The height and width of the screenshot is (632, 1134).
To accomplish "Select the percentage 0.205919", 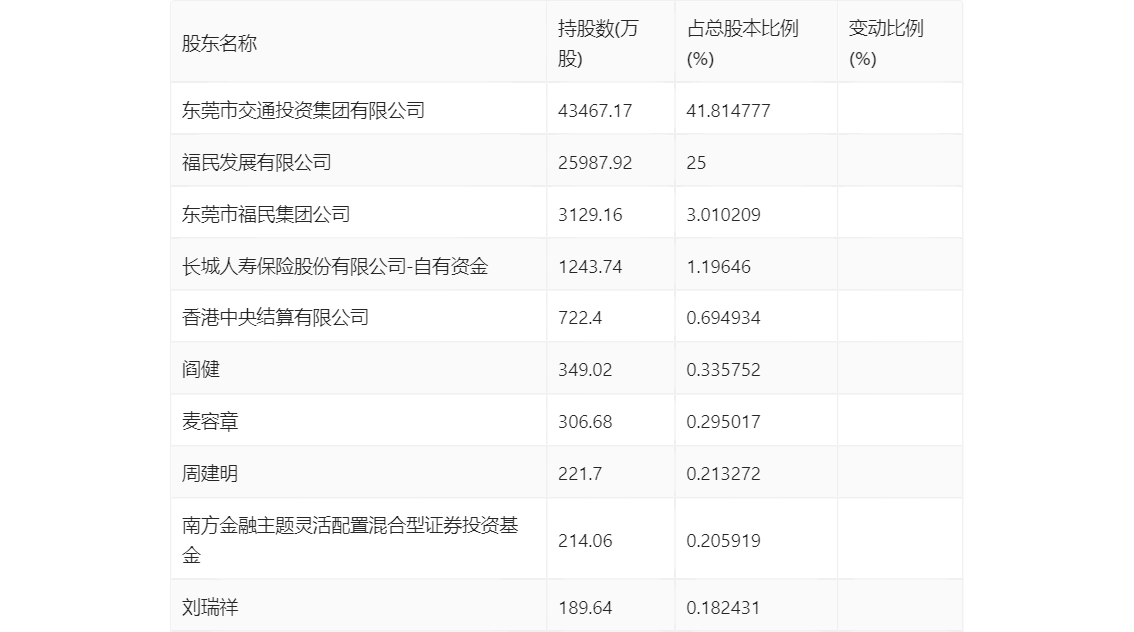I will click(723, 540).
